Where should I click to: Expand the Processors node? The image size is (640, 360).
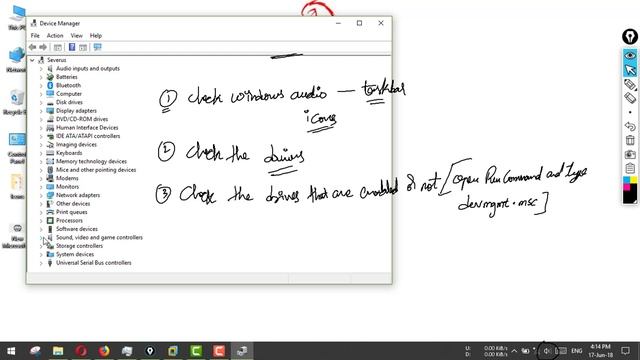click(41, 220)
